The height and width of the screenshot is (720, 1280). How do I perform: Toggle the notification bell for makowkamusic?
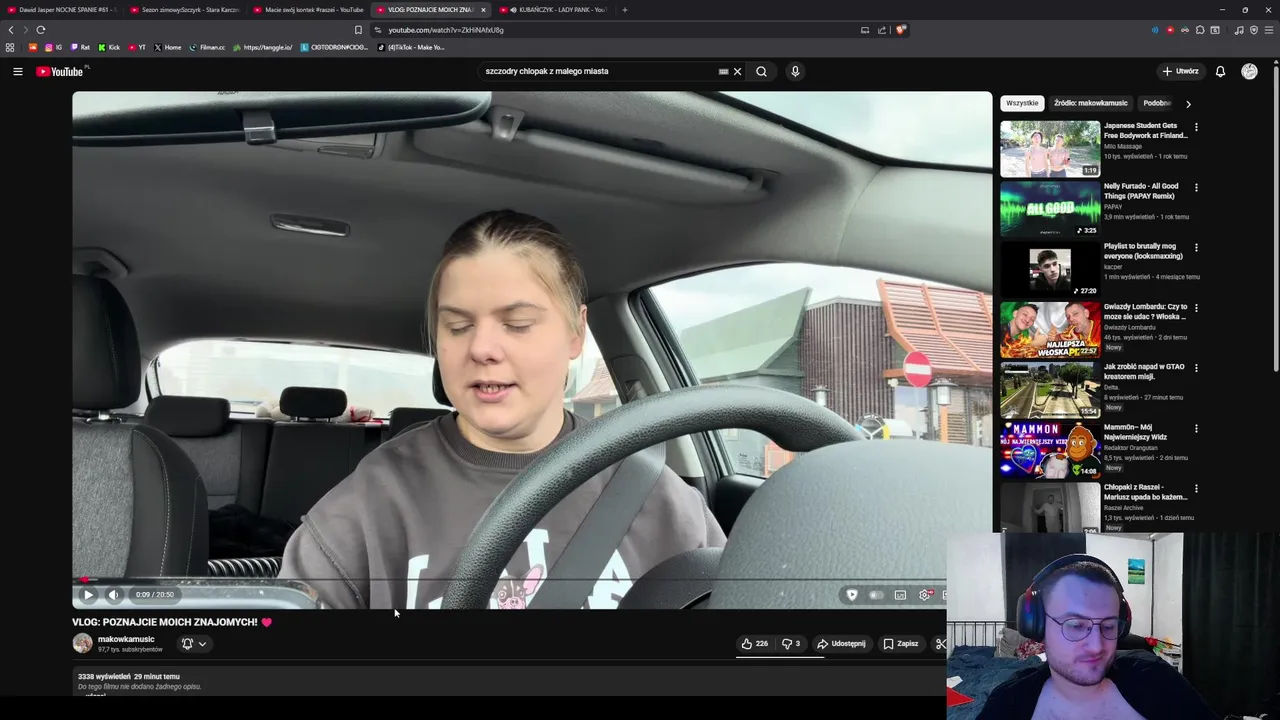[x=186, y=644]
